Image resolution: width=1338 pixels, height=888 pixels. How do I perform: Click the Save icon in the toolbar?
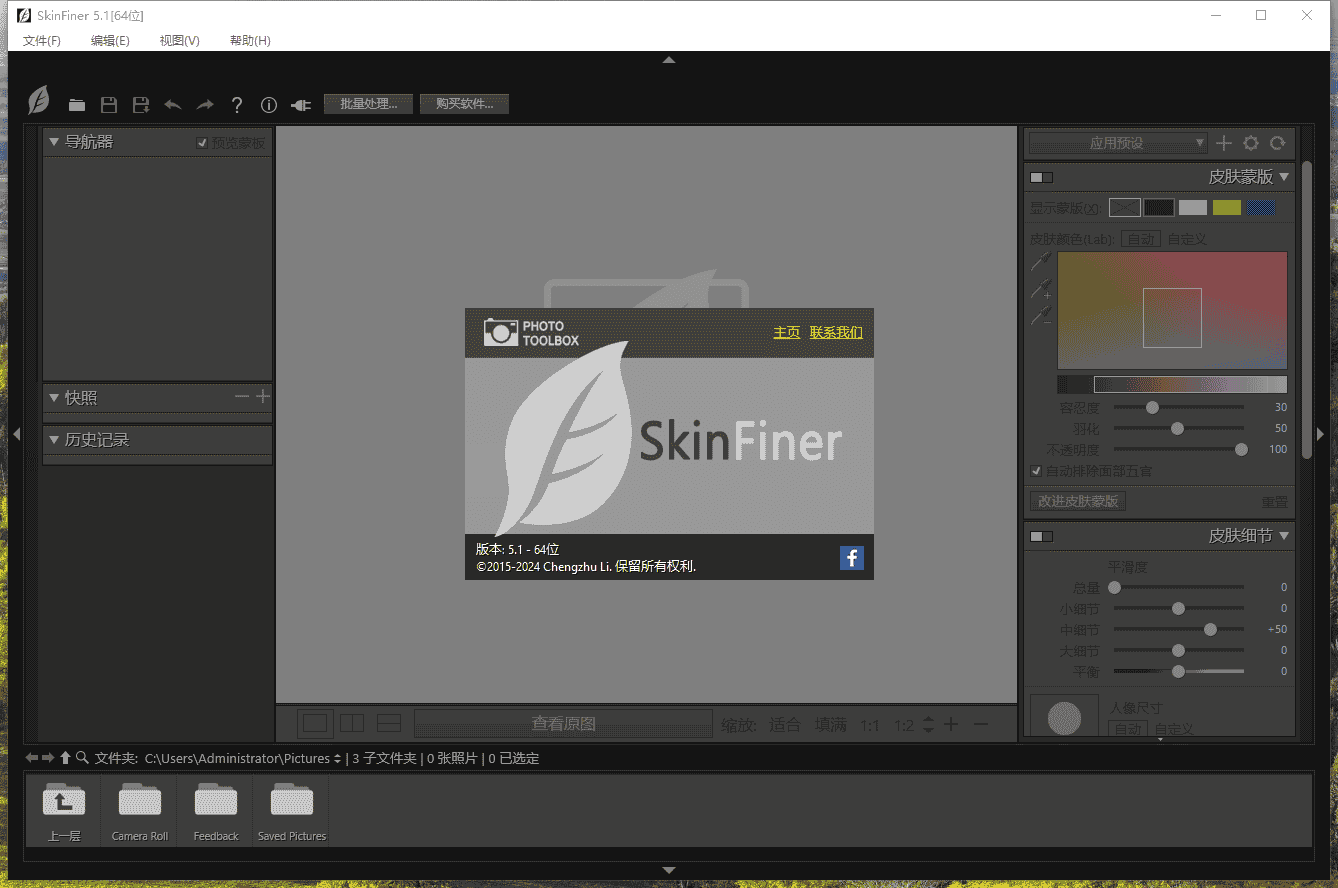(108, 104)
